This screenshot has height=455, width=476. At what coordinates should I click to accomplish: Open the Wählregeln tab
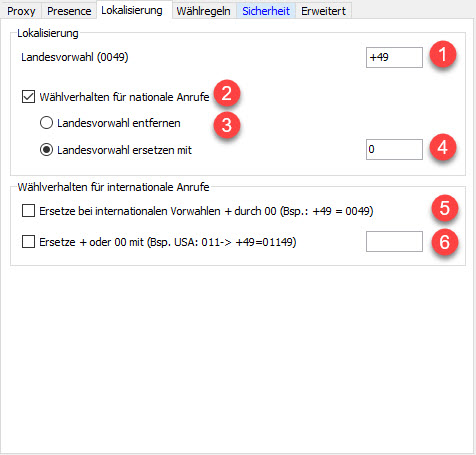point(203,11)
